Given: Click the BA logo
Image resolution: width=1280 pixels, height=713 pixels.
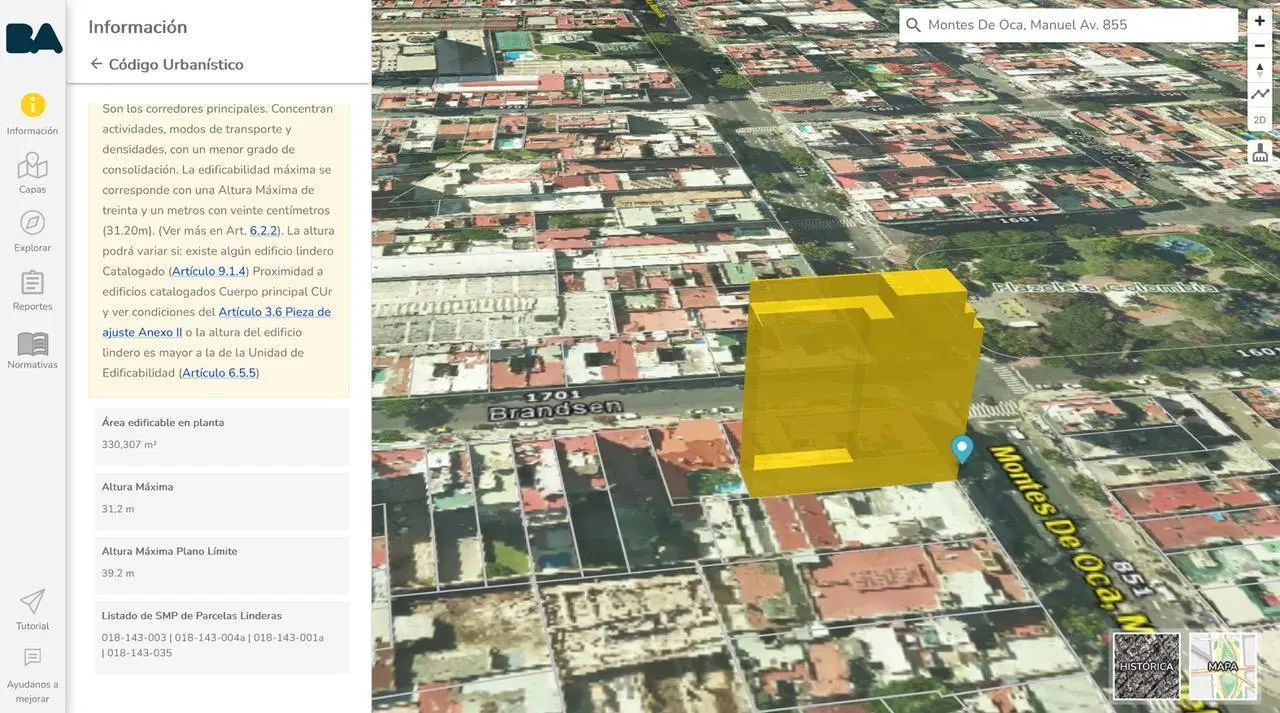Looking at the screenshot, I should pos(34,38).
